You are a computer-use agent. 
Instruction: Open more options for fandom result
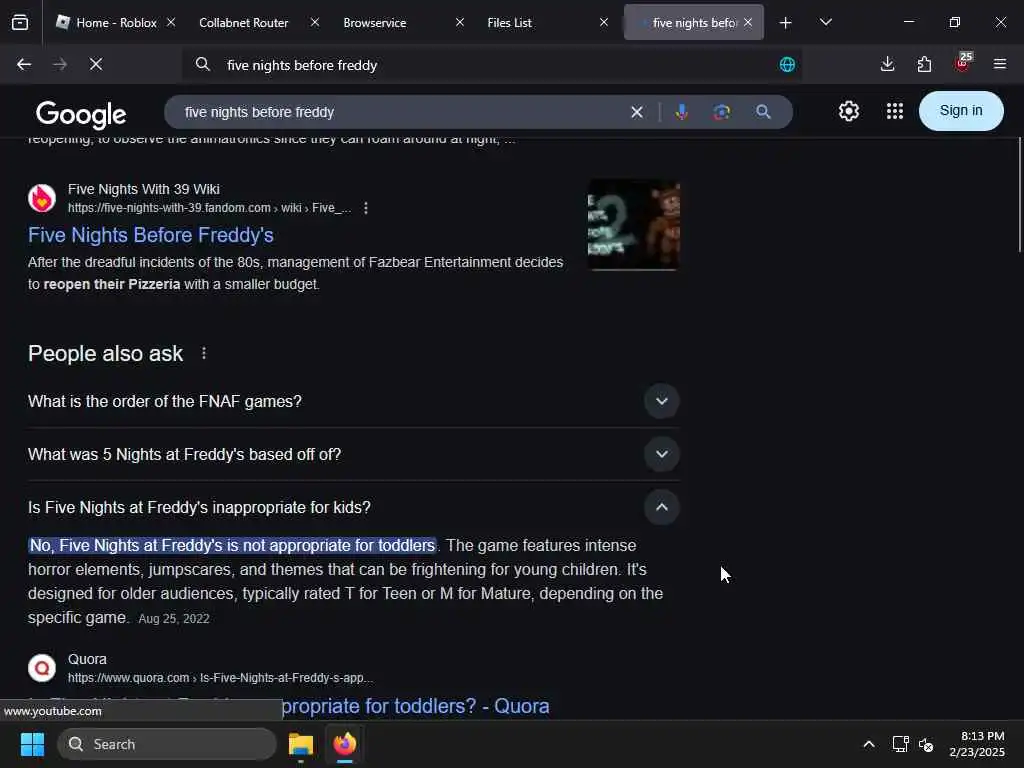[x=366, y=208]
